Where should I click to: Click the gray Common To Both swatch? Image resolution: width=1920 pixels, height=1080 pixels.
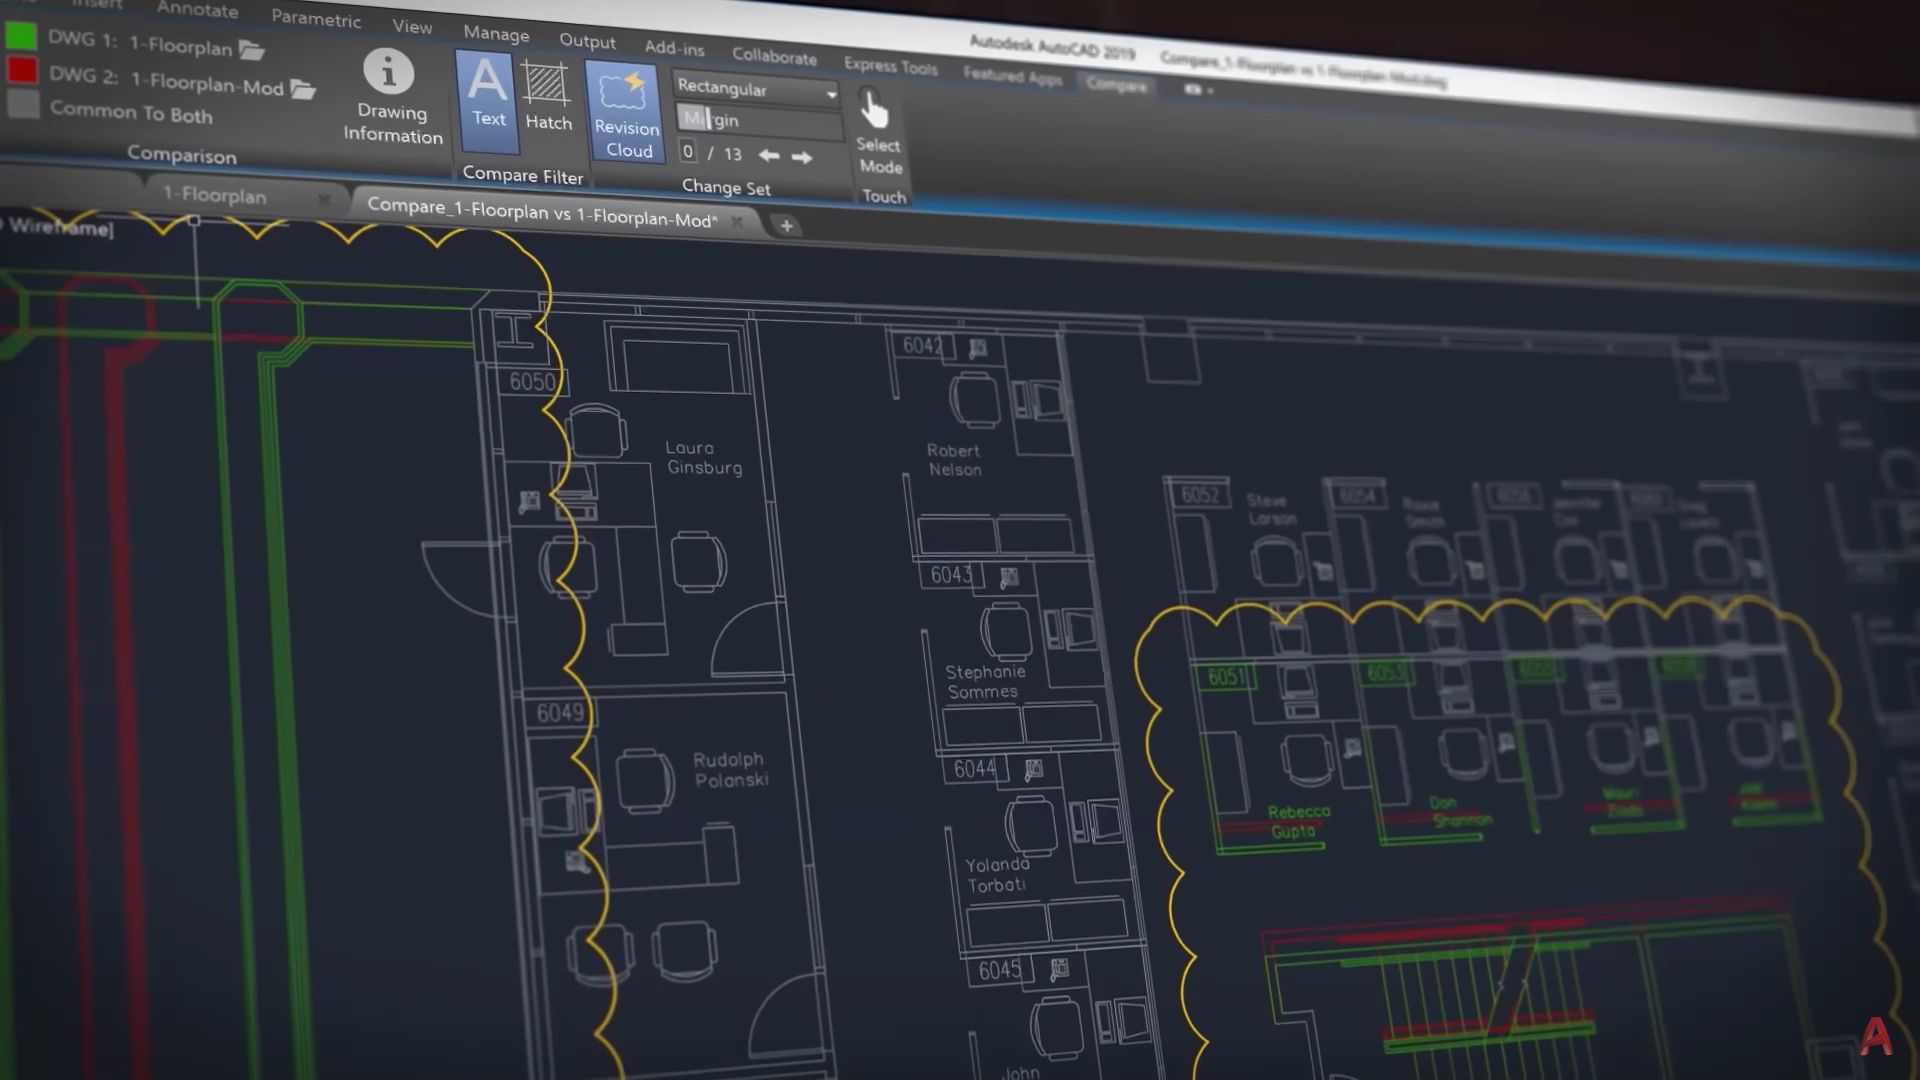click(x=23, y=104)
